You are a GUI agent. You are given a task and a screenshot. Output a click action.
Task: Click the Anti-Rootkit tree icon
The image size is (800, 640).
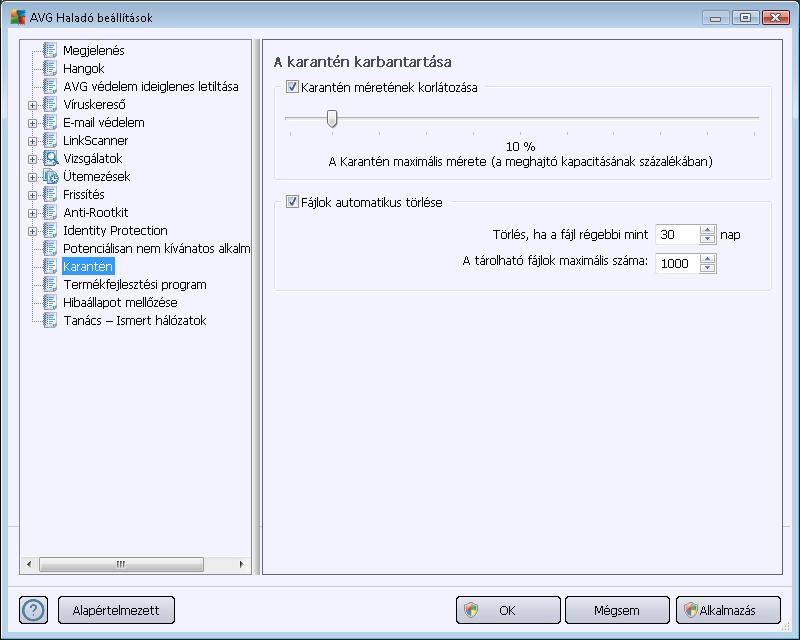(x=49, y=212)
